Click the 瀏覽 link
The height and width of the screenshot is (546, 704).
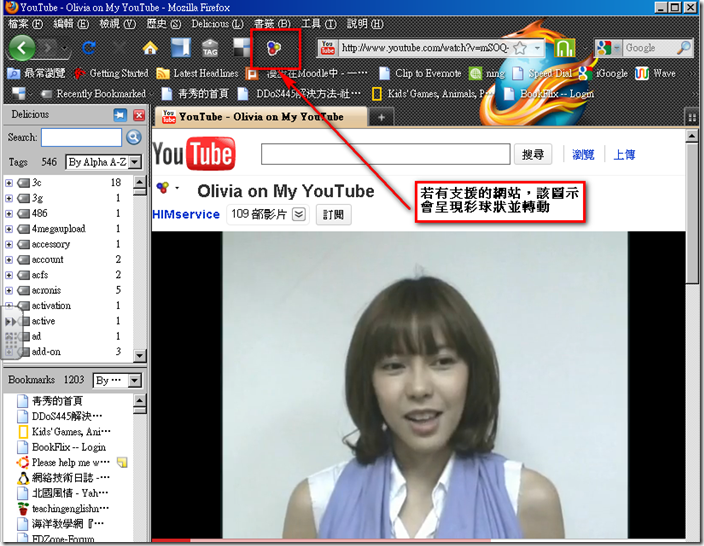[583, 155]
